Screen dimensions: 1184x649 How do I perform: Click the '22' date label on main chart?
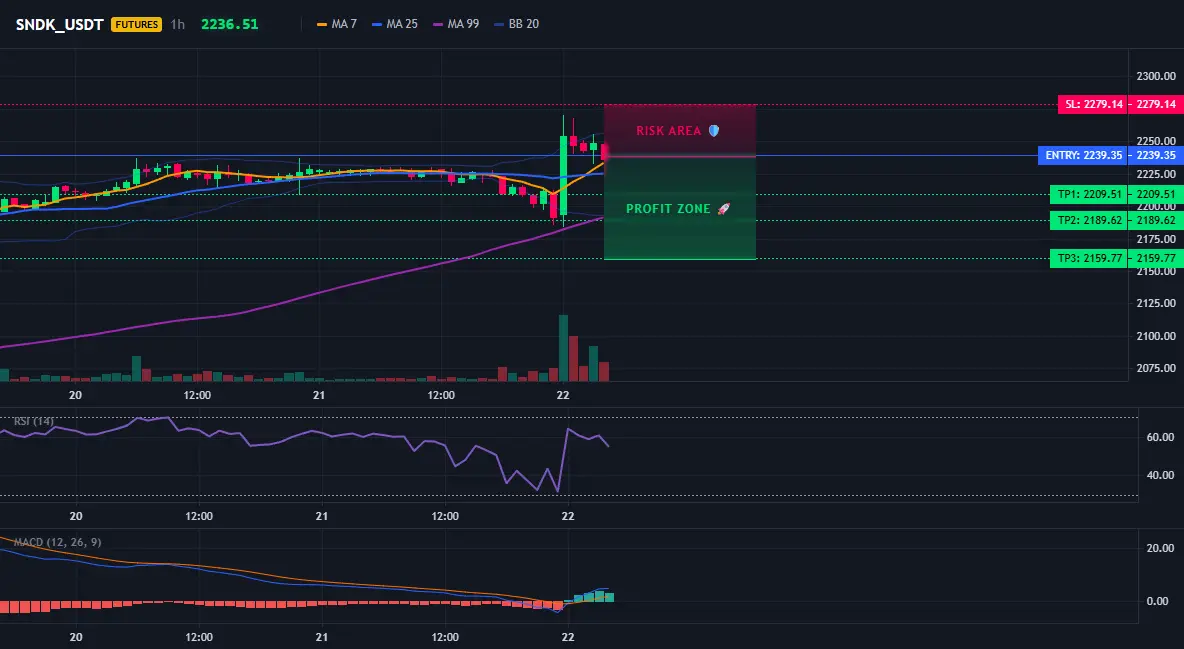pyautogui.click(x=563, y=395)
